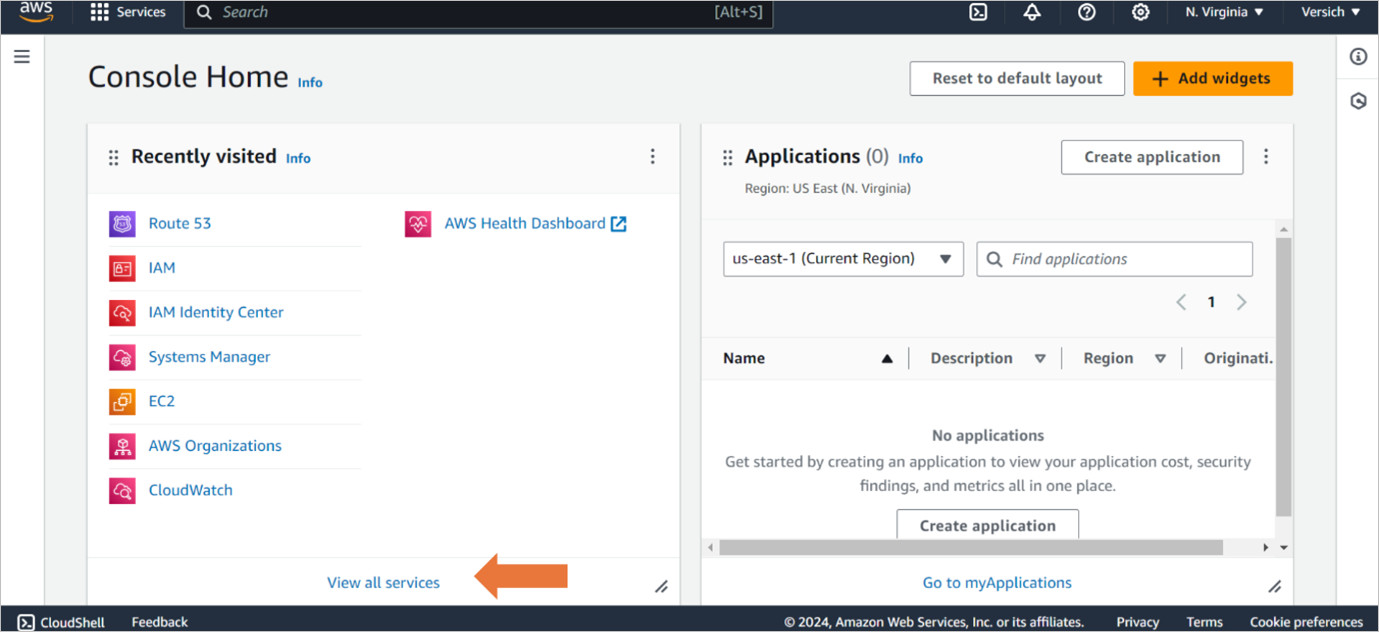Screen dimensions: 1379x632
Task: Click the Recently visited widget resize handle
Action: (x=661, y=587)
